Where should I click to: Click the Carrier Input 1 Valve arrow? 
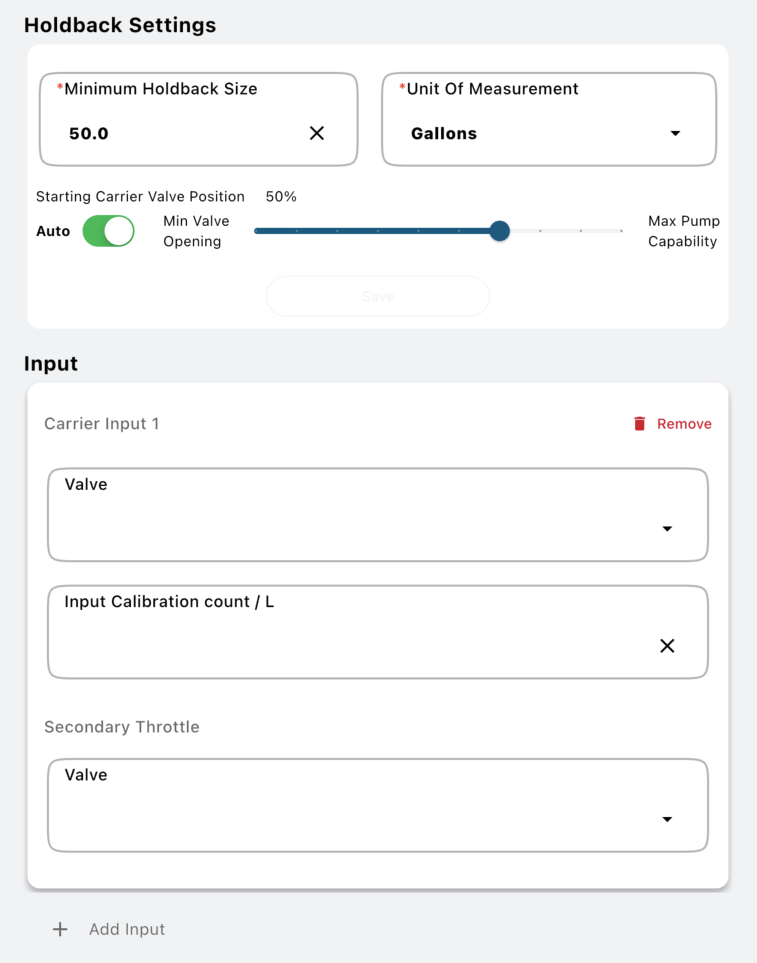coord(667,529)
